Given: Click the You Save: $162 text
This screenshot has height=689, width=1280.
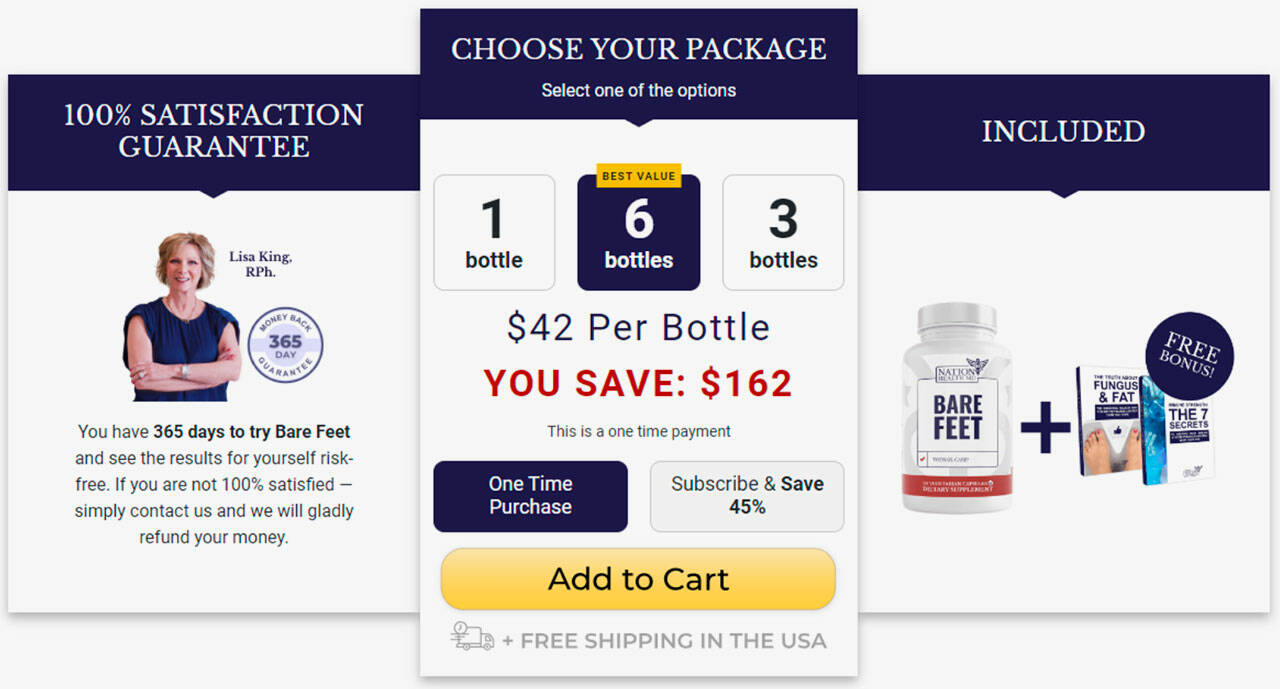Looking at the screenshot, I should (638, 384).
